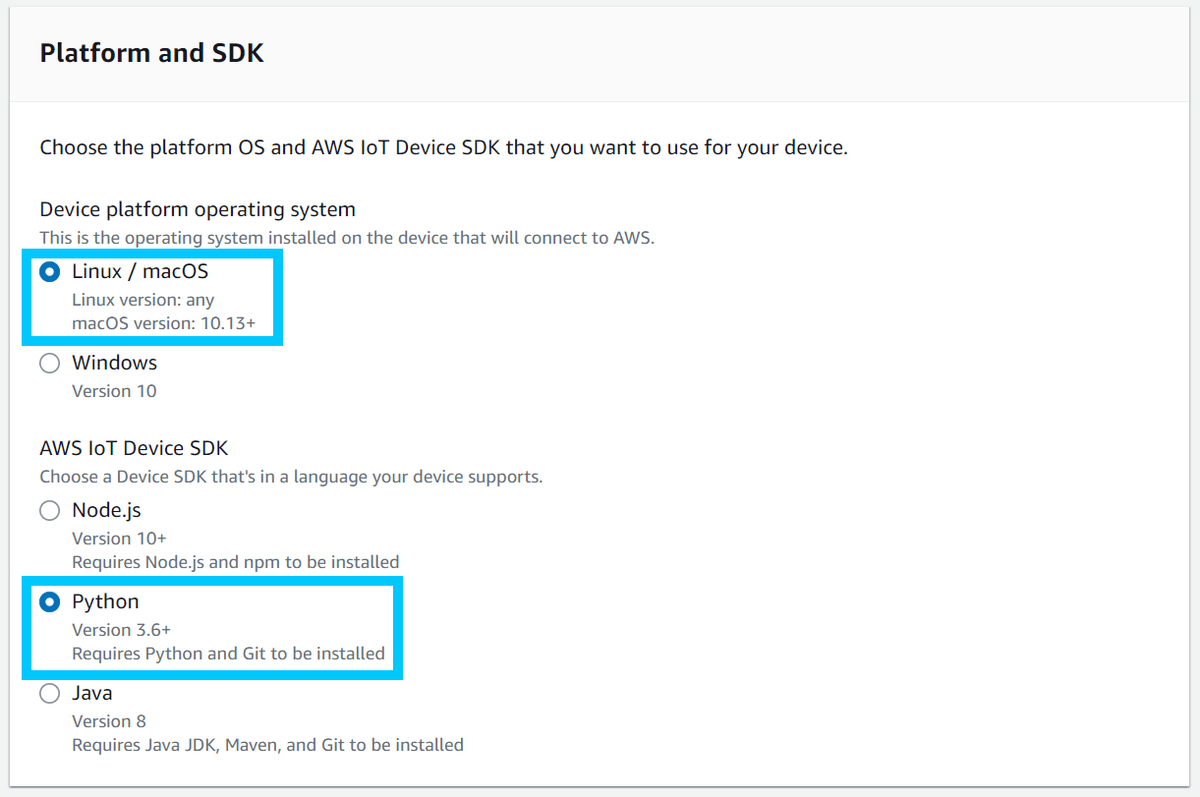This screenshot has height=797, width=1200.
Task: Select the Windows operating system option
Action: coord(49,363)
